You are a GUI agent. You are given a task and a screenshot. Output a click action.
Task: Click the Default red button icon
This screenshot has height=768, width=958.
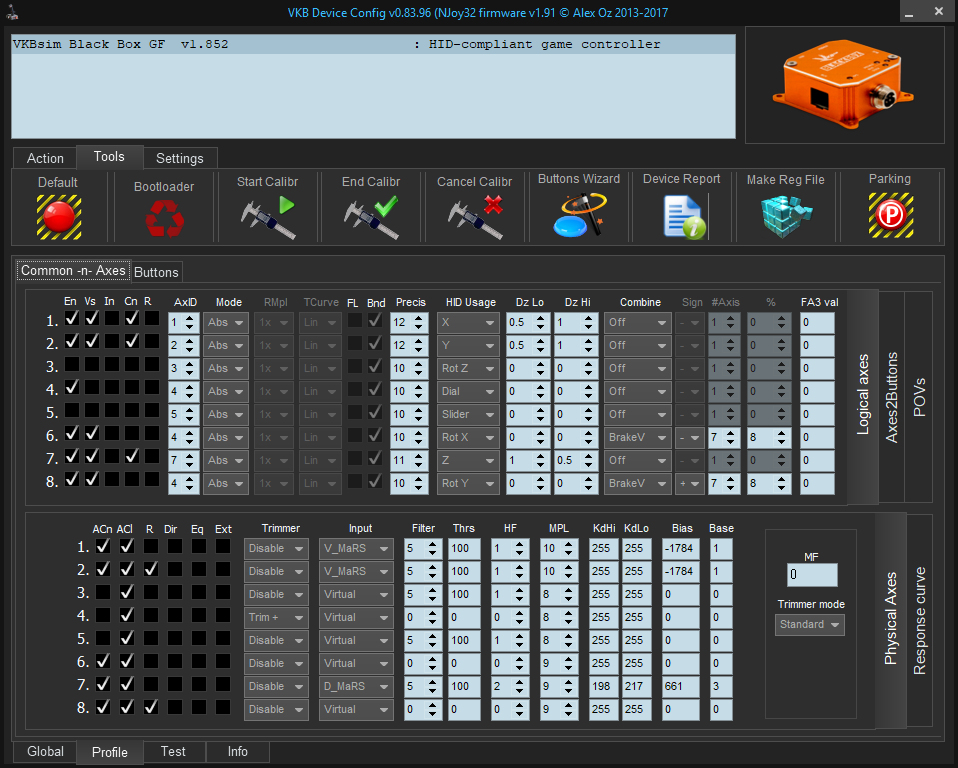(x=59, y=216)
